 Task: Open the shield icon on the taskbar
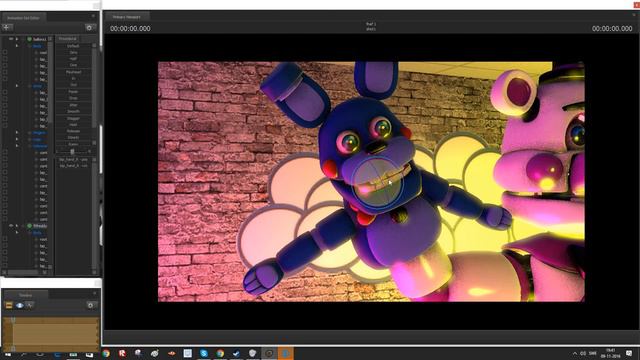(253, 353)
